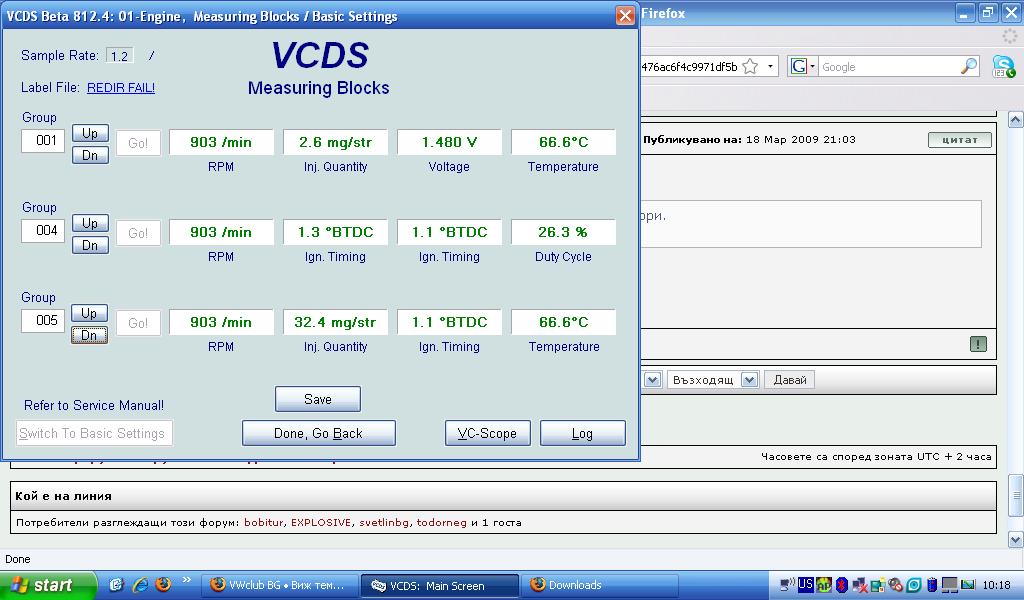
Task: Open the Google search engine dropdown
Action: (x=803, y=67)
